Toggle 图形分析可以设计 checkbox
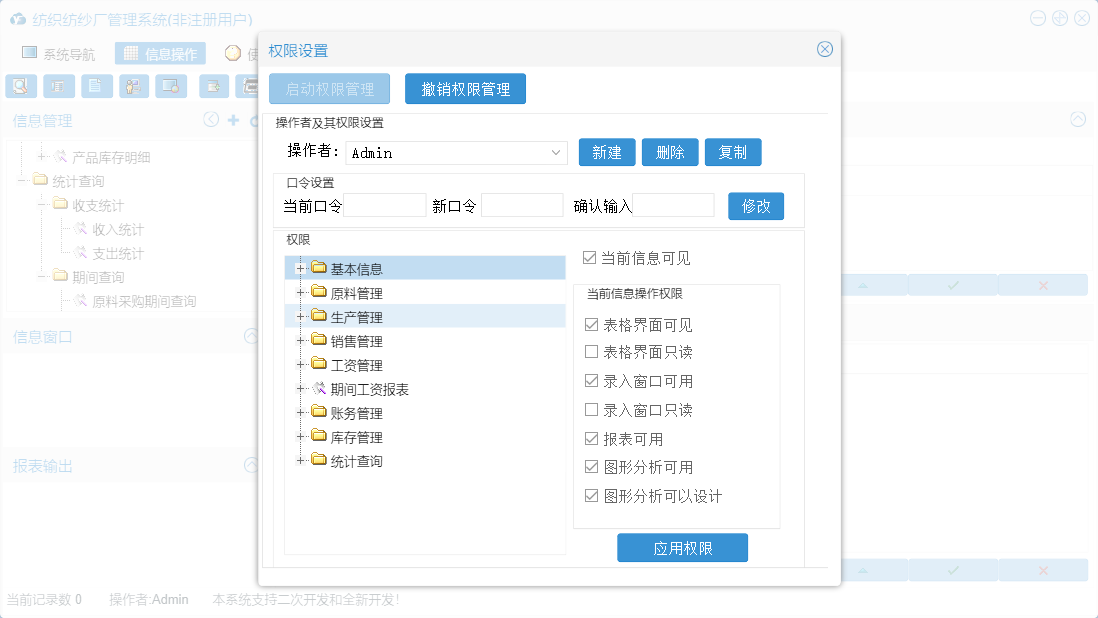1098x618 pixels. (x=592, y=496)
